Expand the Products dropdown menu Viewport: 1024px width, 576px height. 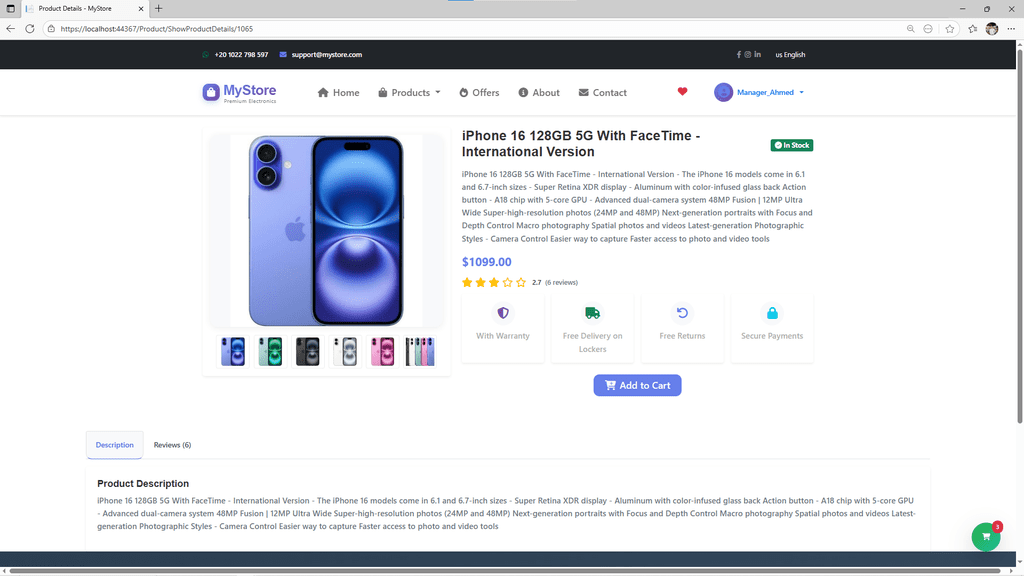point(409,93)
